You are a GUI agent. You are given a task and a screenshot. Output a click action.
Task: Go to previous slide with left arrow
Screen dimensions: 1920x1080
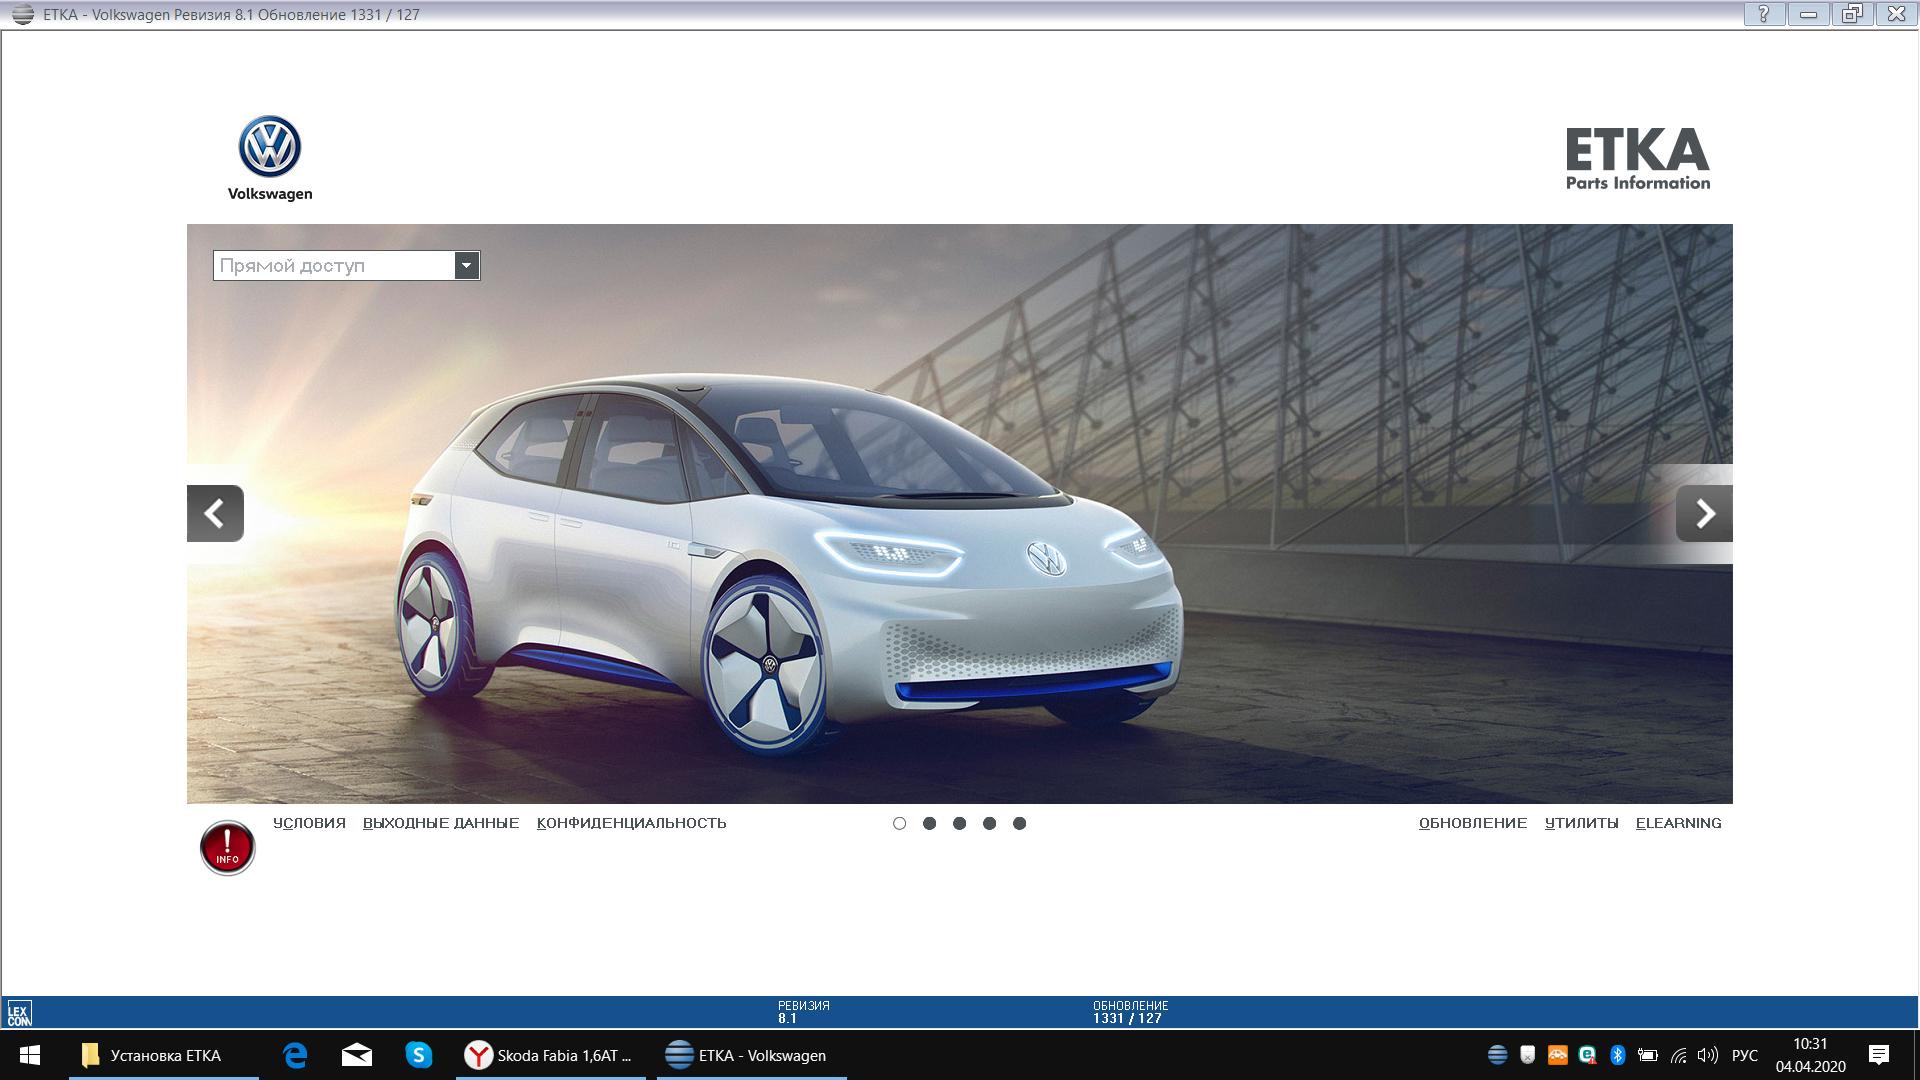click(215, 513)
